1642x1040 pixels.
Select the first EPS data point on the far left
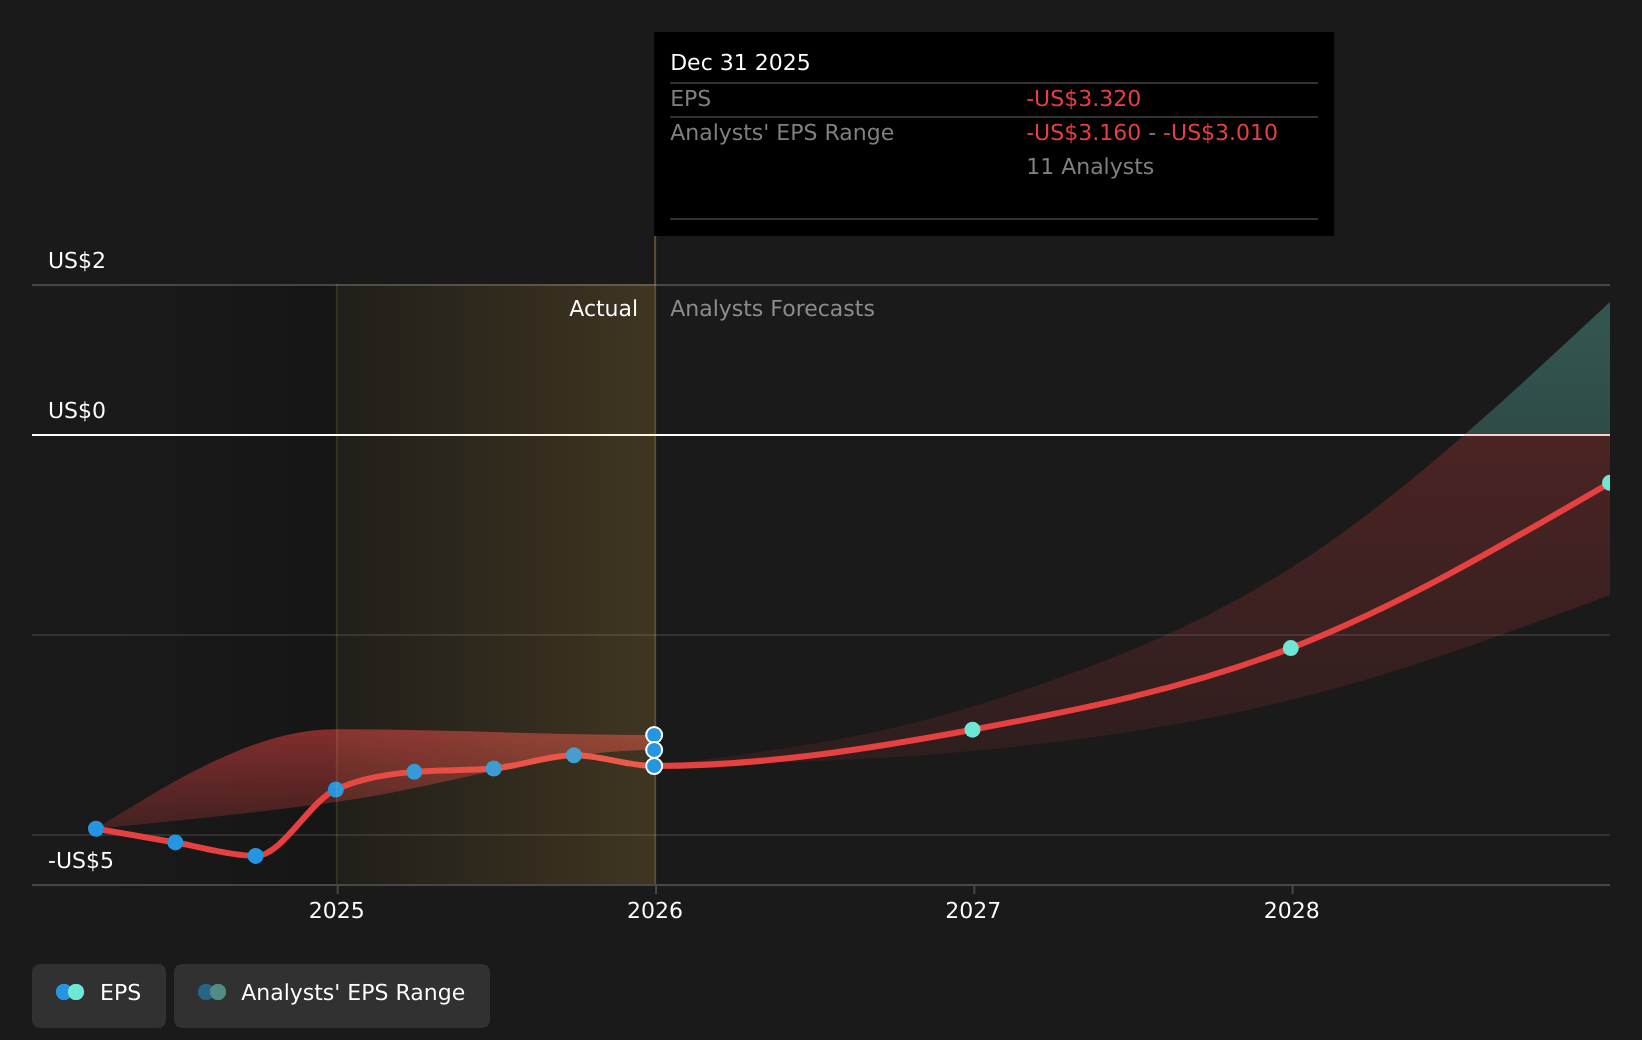(x=96, y=829)
